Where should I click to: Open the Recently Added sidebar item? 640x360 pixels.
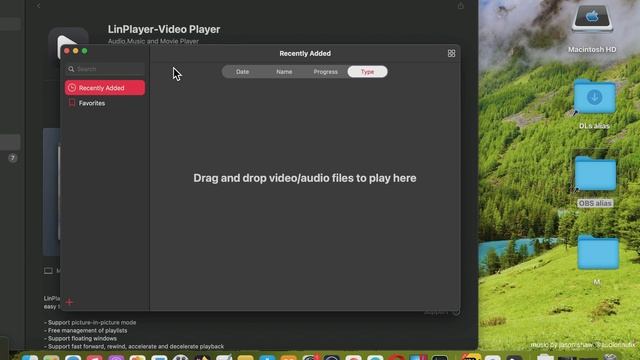105,88
